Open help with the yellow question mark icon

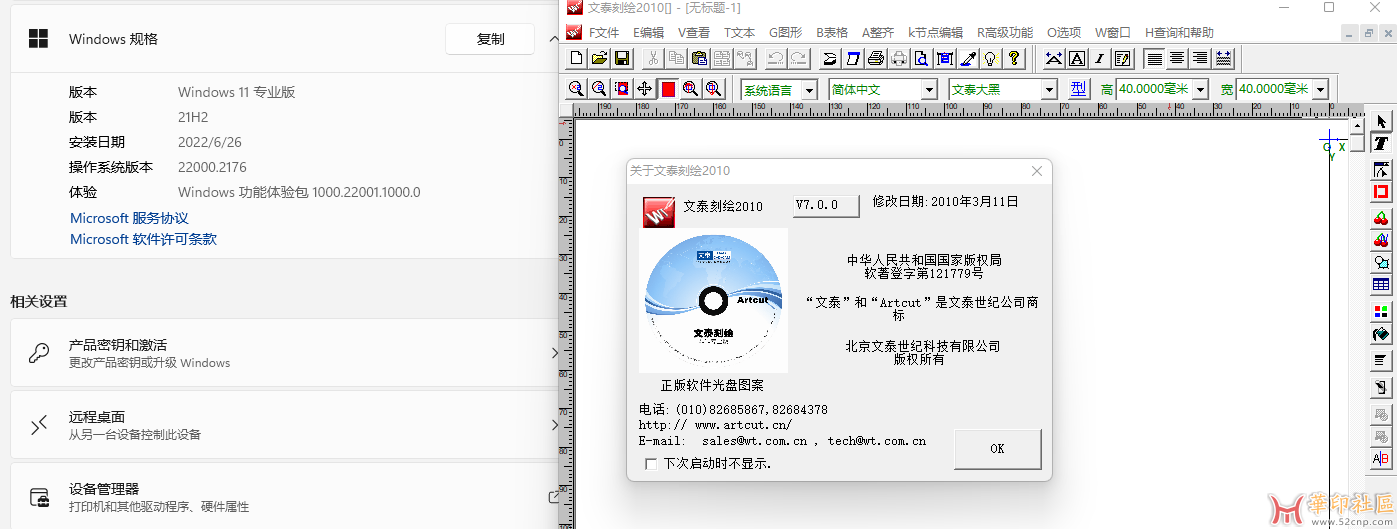1014,58
